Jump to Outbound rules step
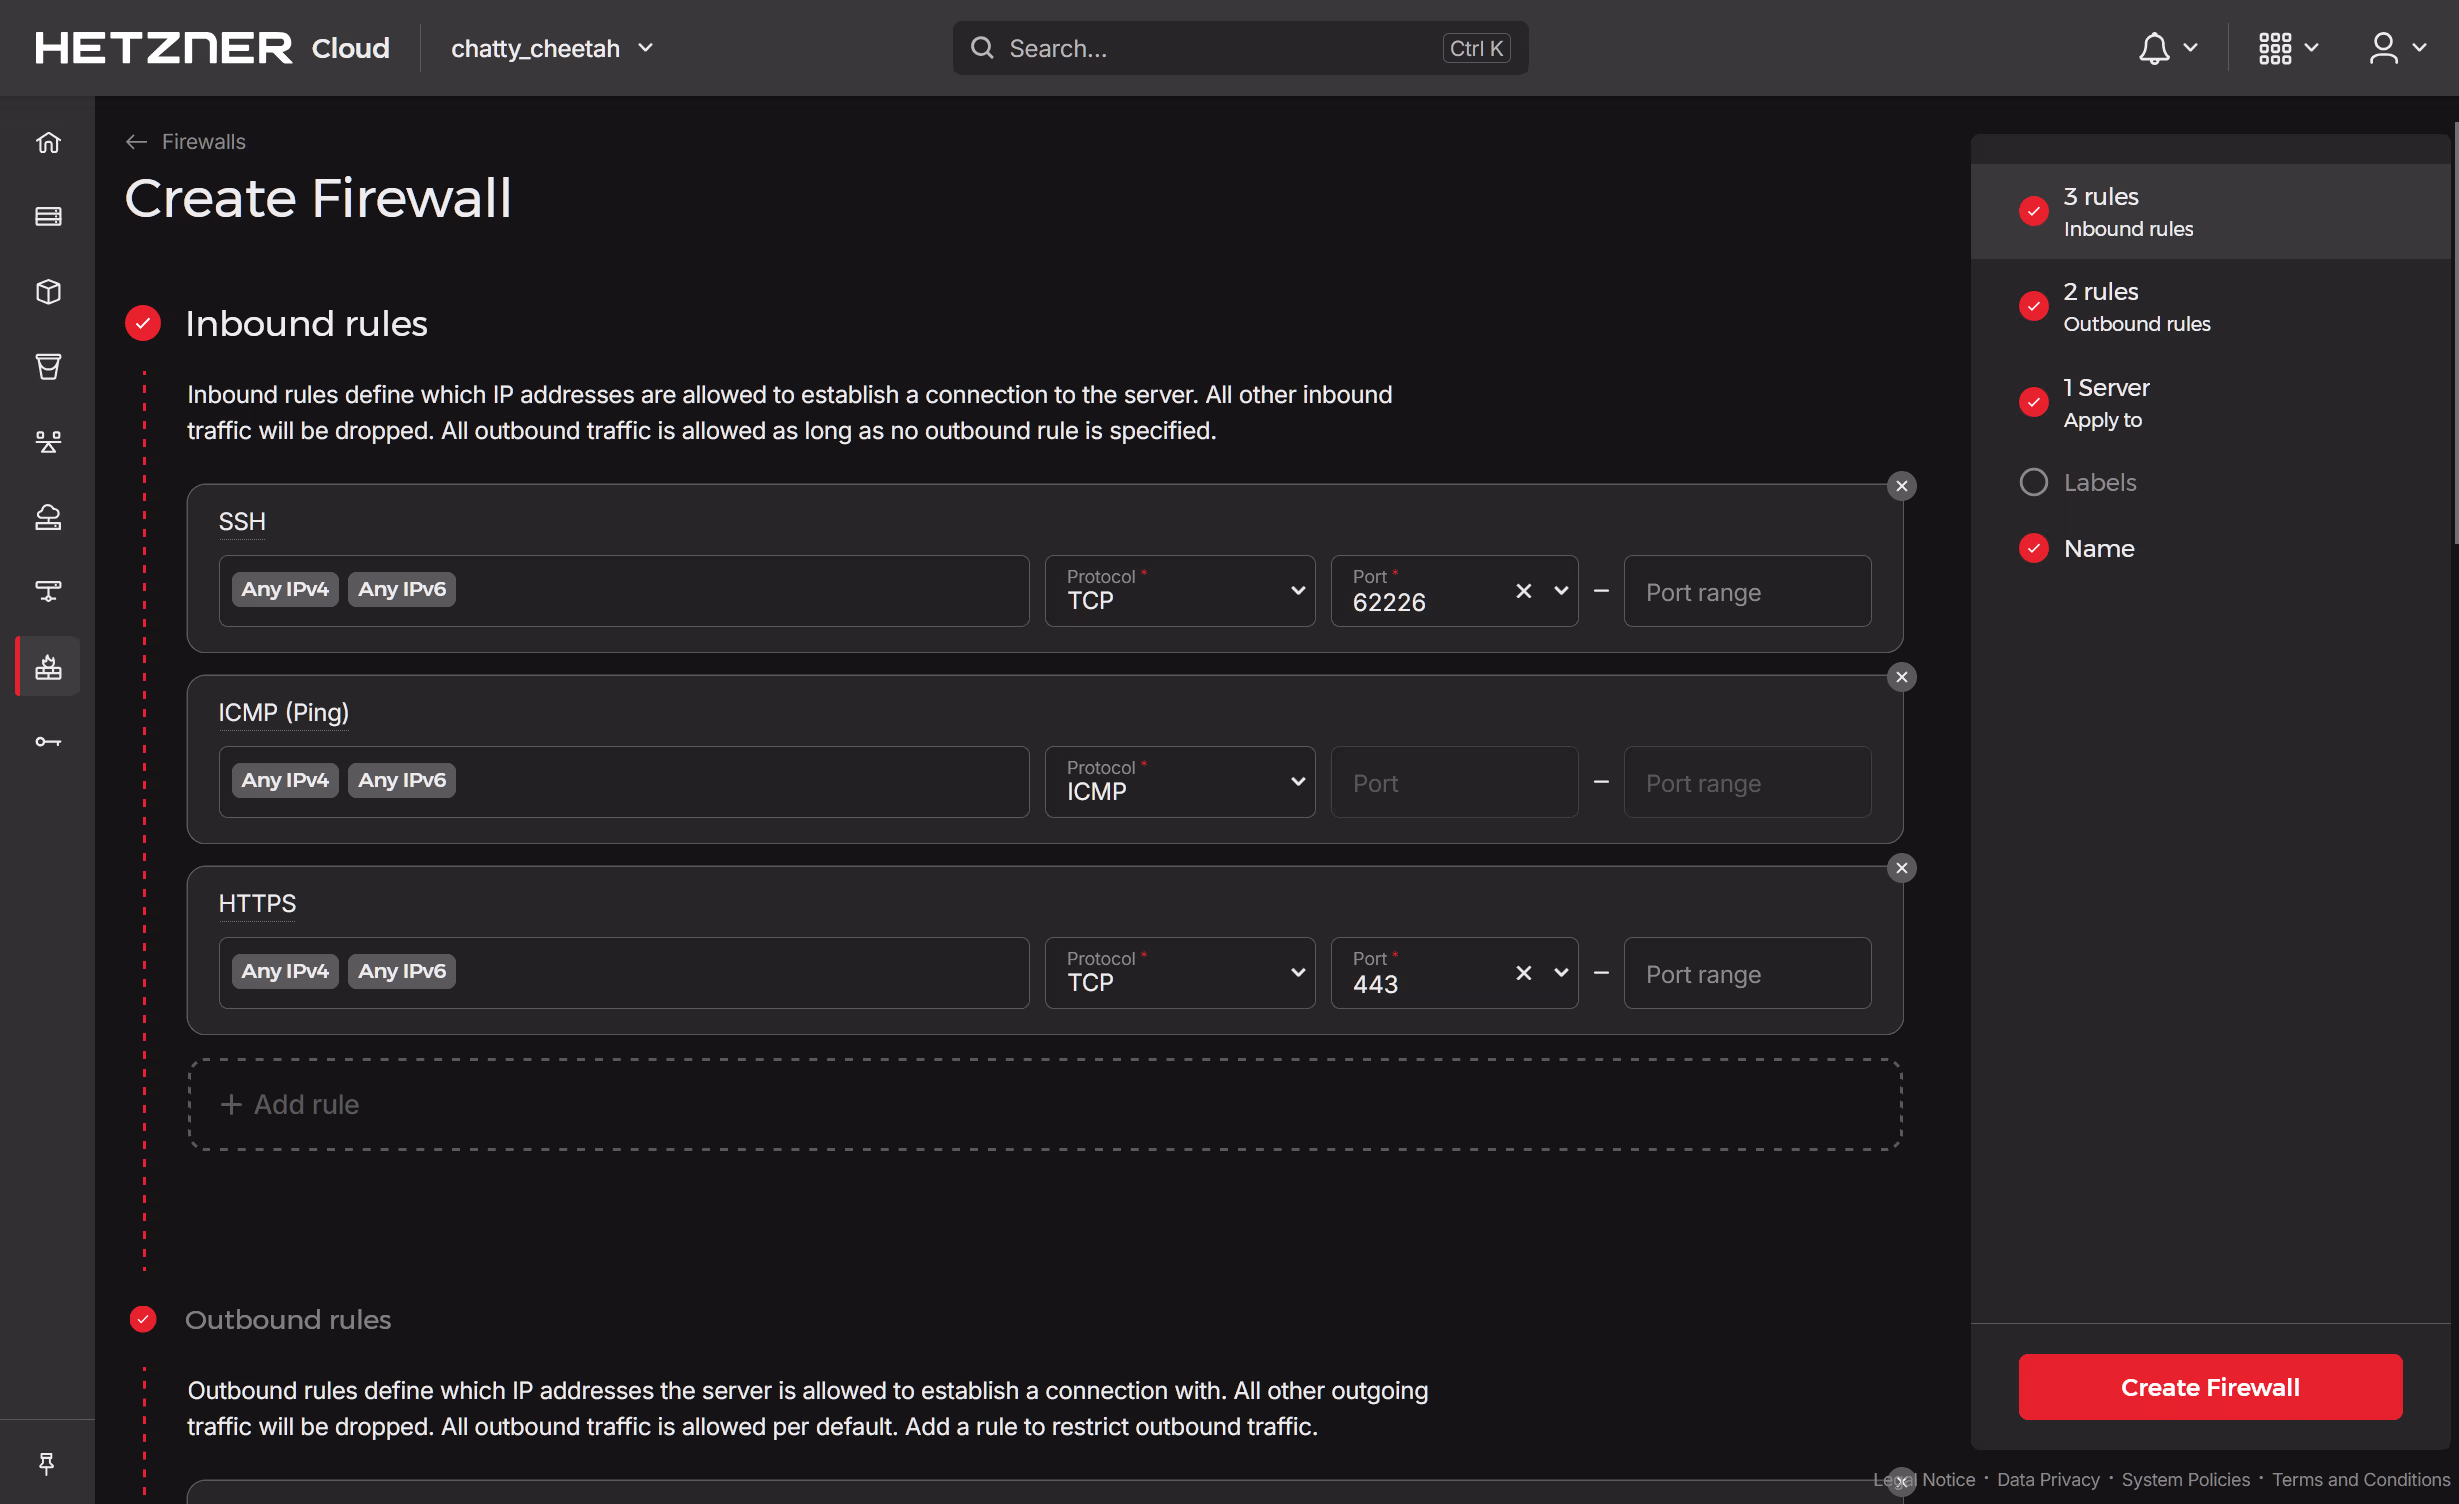The image size is (2459, 1504). point(2136,307)
